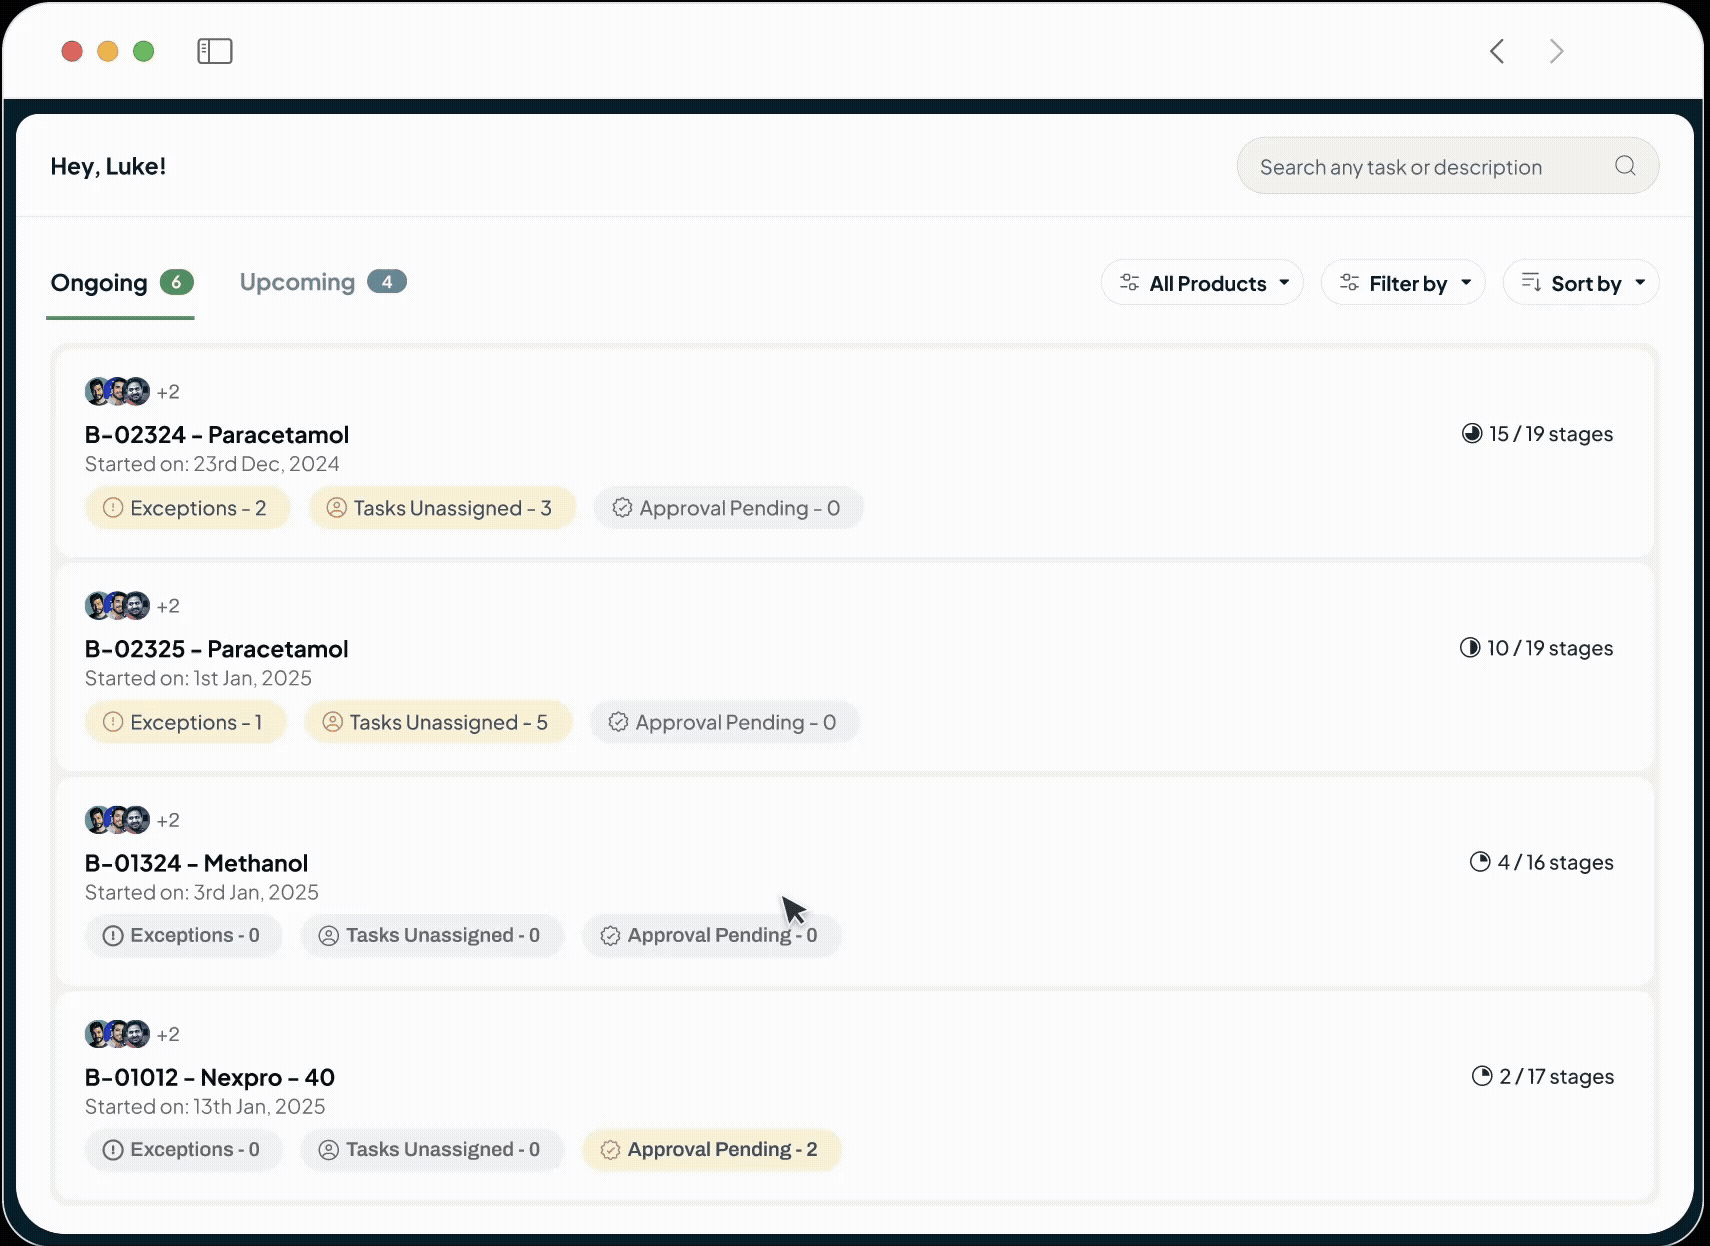Open Exceptions - 2 on B-02324 Paracetamol

tap(187, 508)
